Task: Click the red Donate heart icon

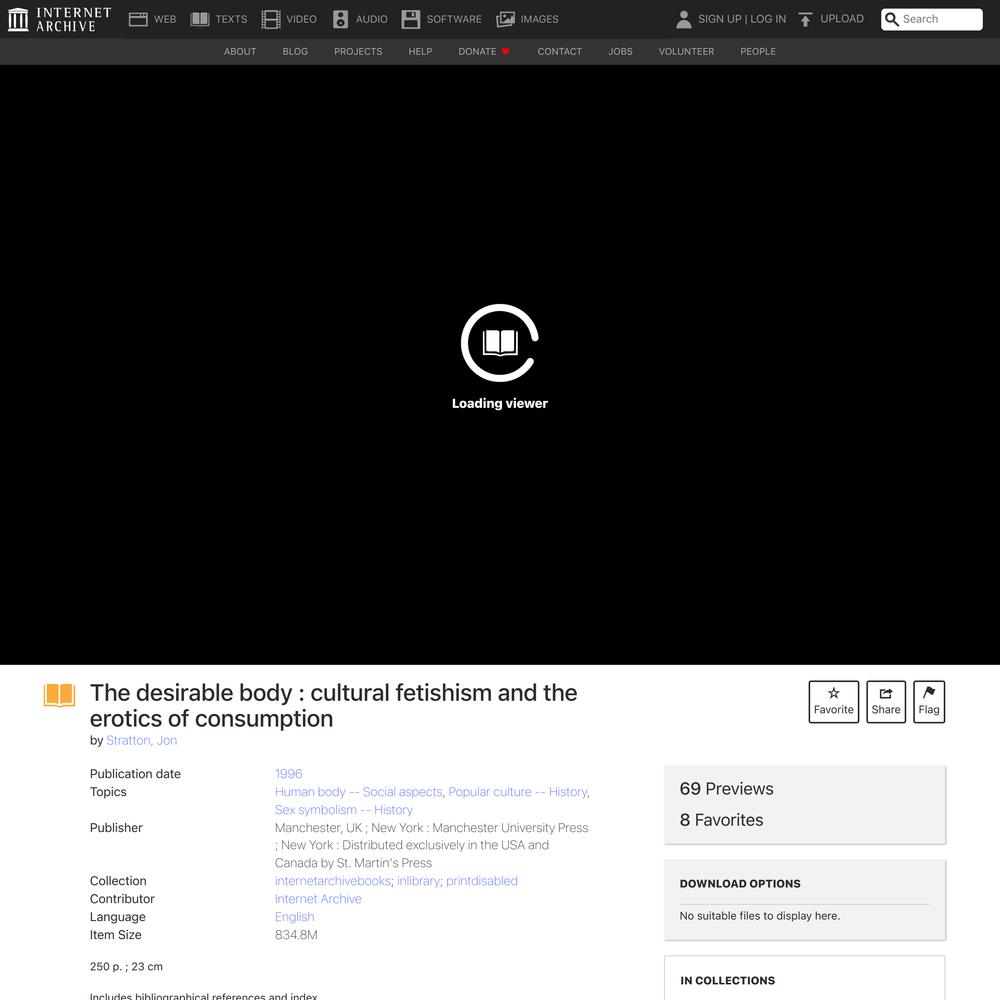Action: (505, 52)
